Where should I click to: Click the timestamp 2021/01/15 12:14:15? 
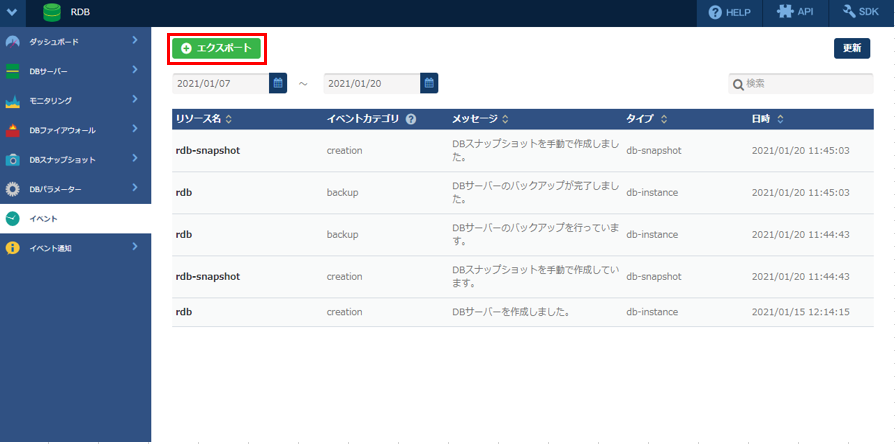tap(801, 312)
